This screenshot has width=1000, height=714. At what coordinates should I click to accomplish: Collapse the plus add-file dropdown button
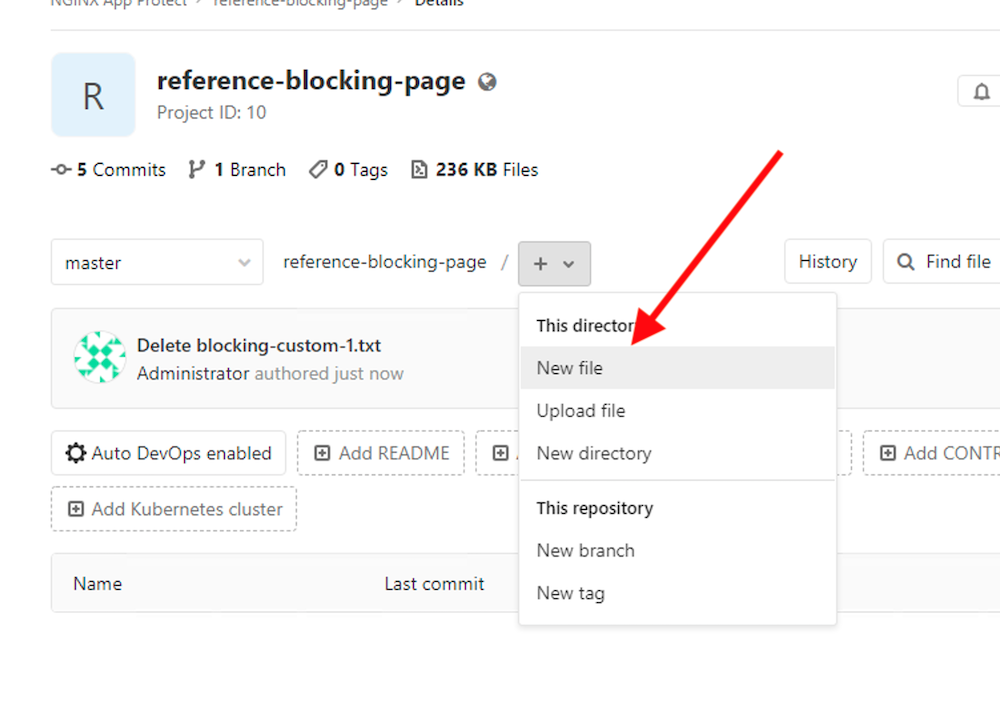(554, 263)
